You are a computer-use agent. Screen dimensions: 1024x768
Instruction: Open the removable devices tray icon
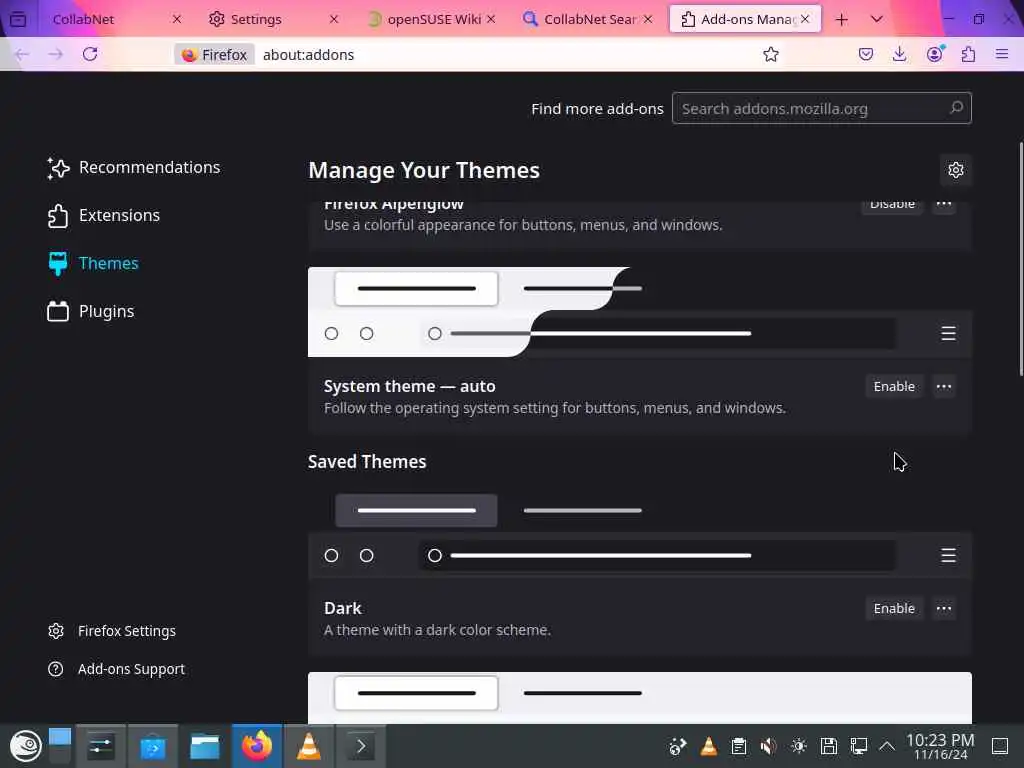click(x=829, y=746)
